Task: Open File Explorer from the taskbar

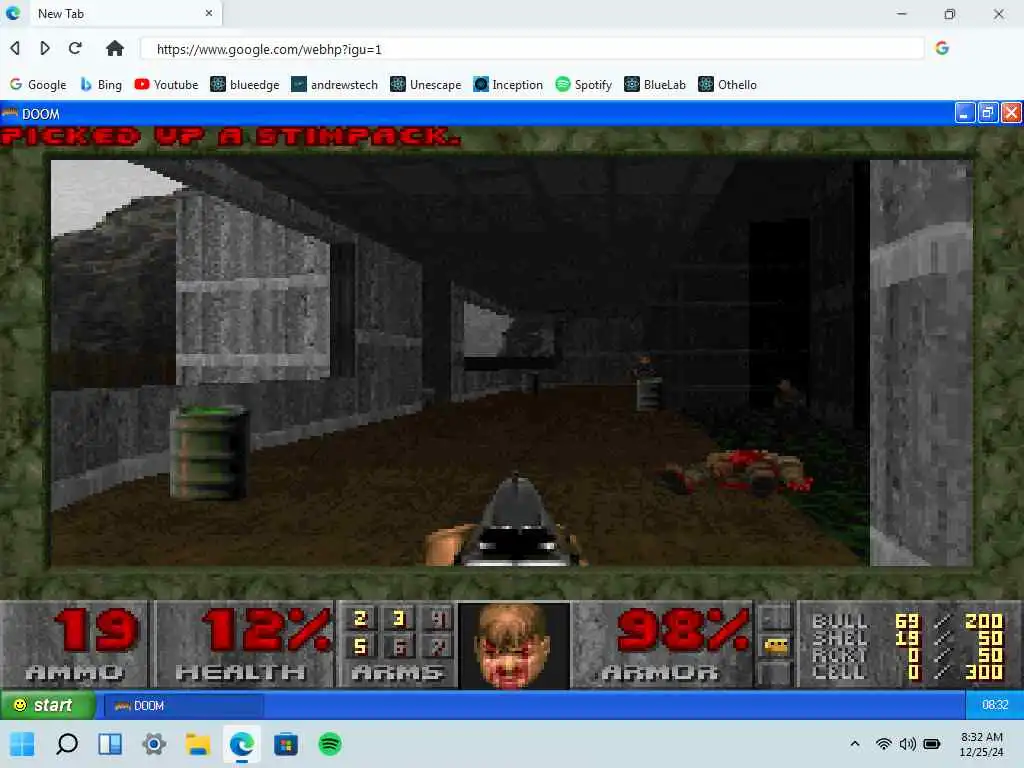Action: [198, 744]
